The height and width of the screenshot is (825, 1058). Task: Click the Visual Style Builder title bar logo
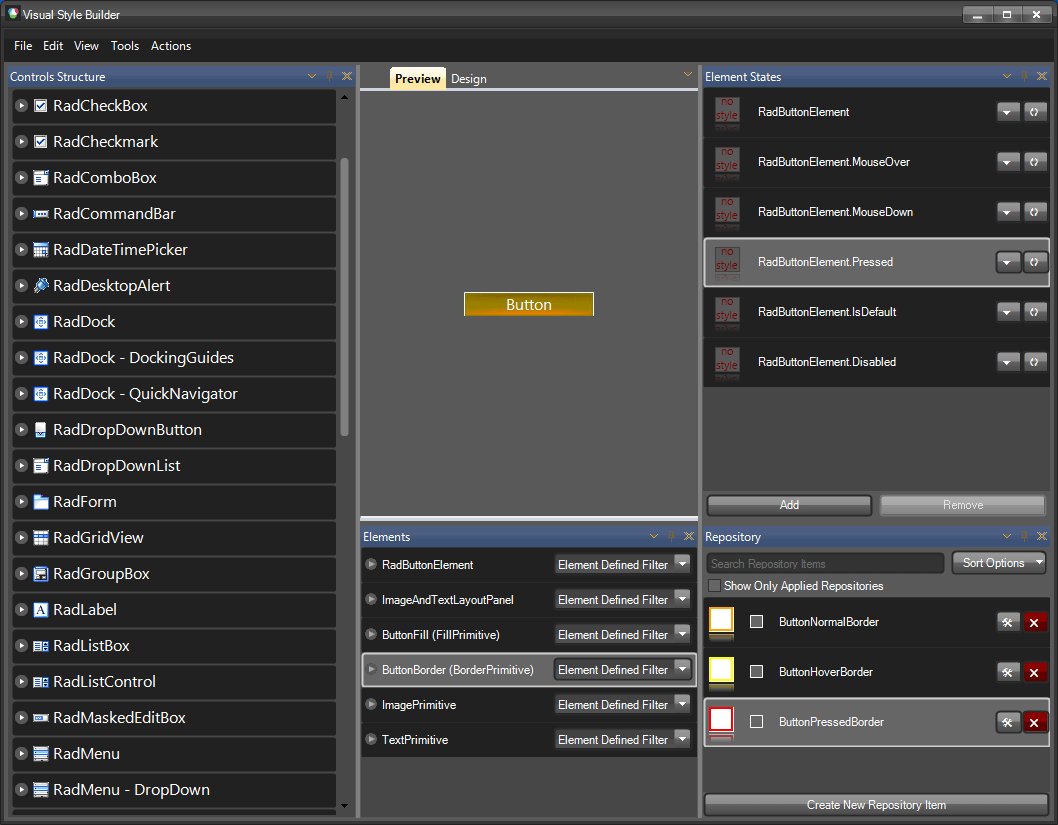[x=12, y=14]
